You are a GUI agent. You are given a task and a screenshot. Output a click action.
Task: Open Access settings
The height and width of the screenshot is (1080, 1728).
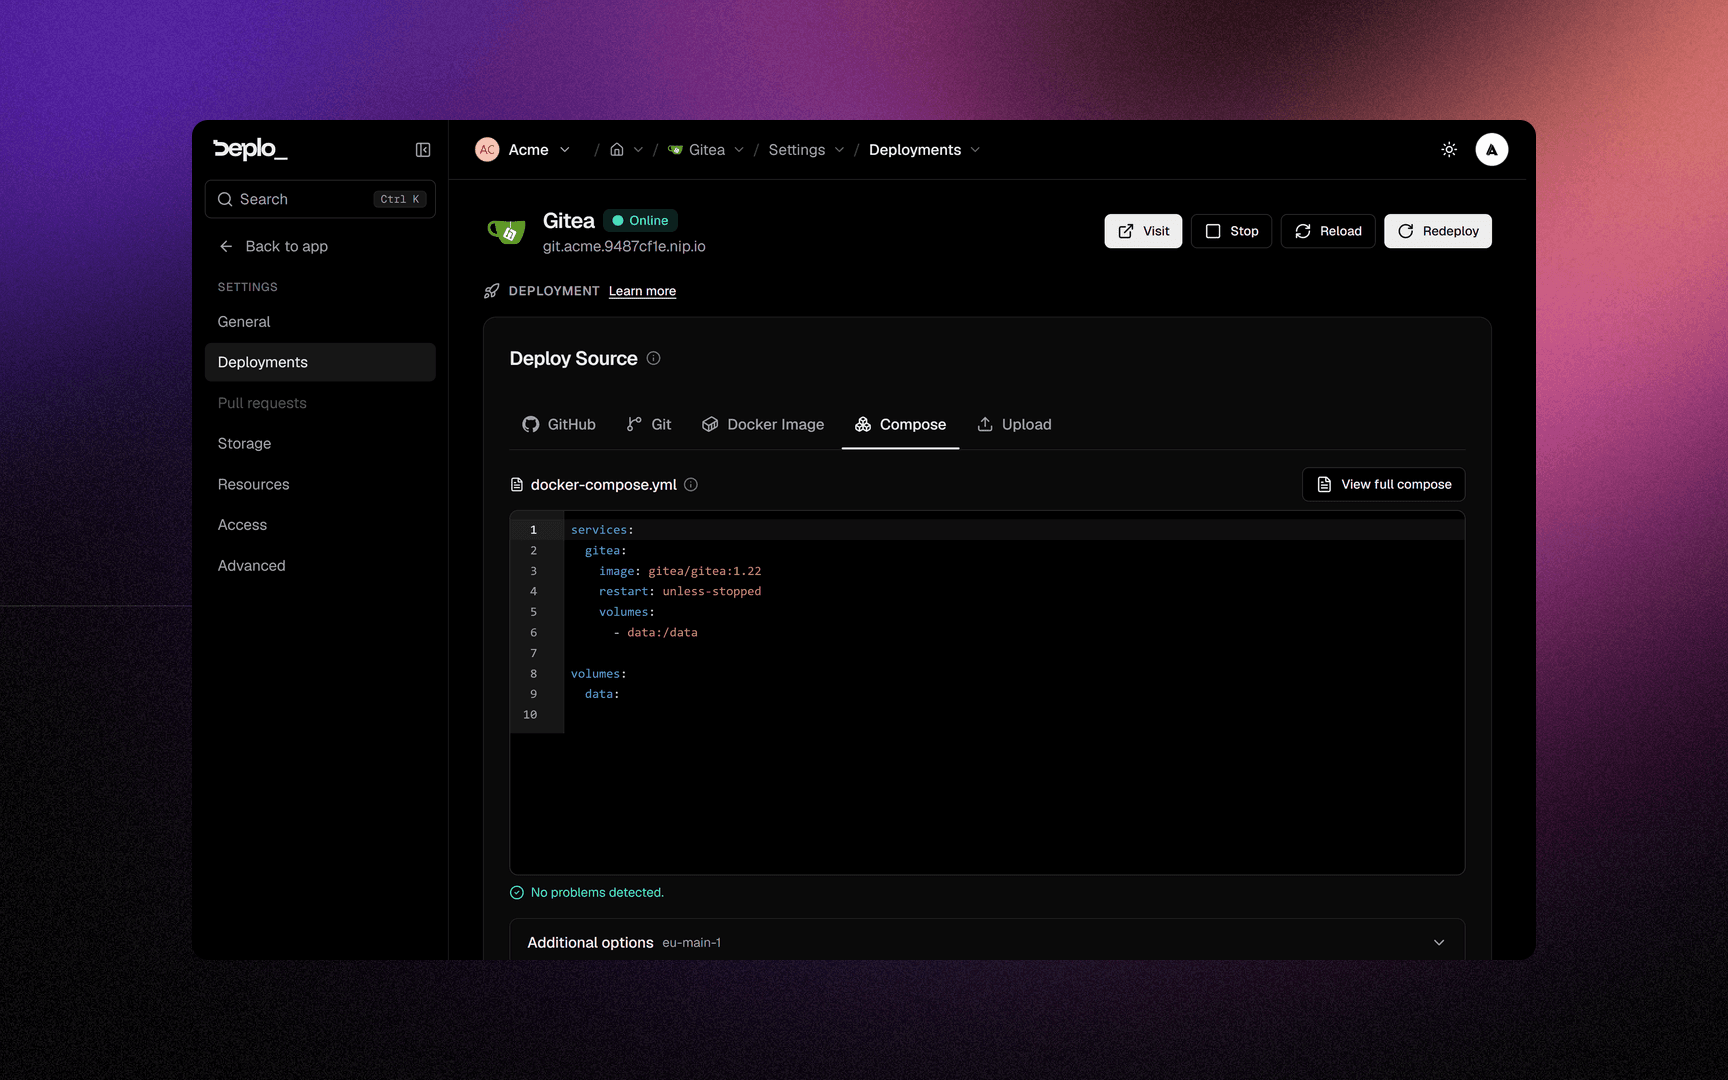point(320,525)
